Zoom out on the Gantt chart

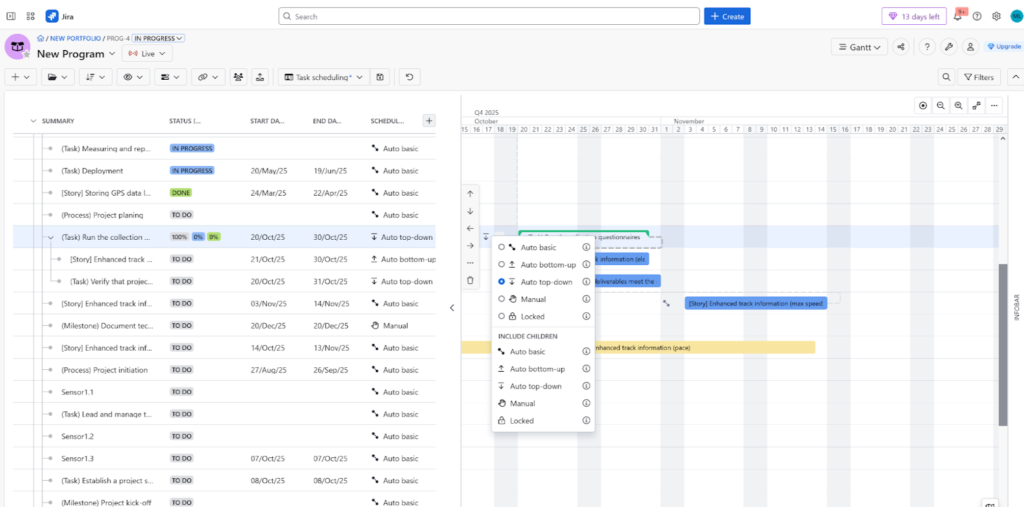pos(941,105)
